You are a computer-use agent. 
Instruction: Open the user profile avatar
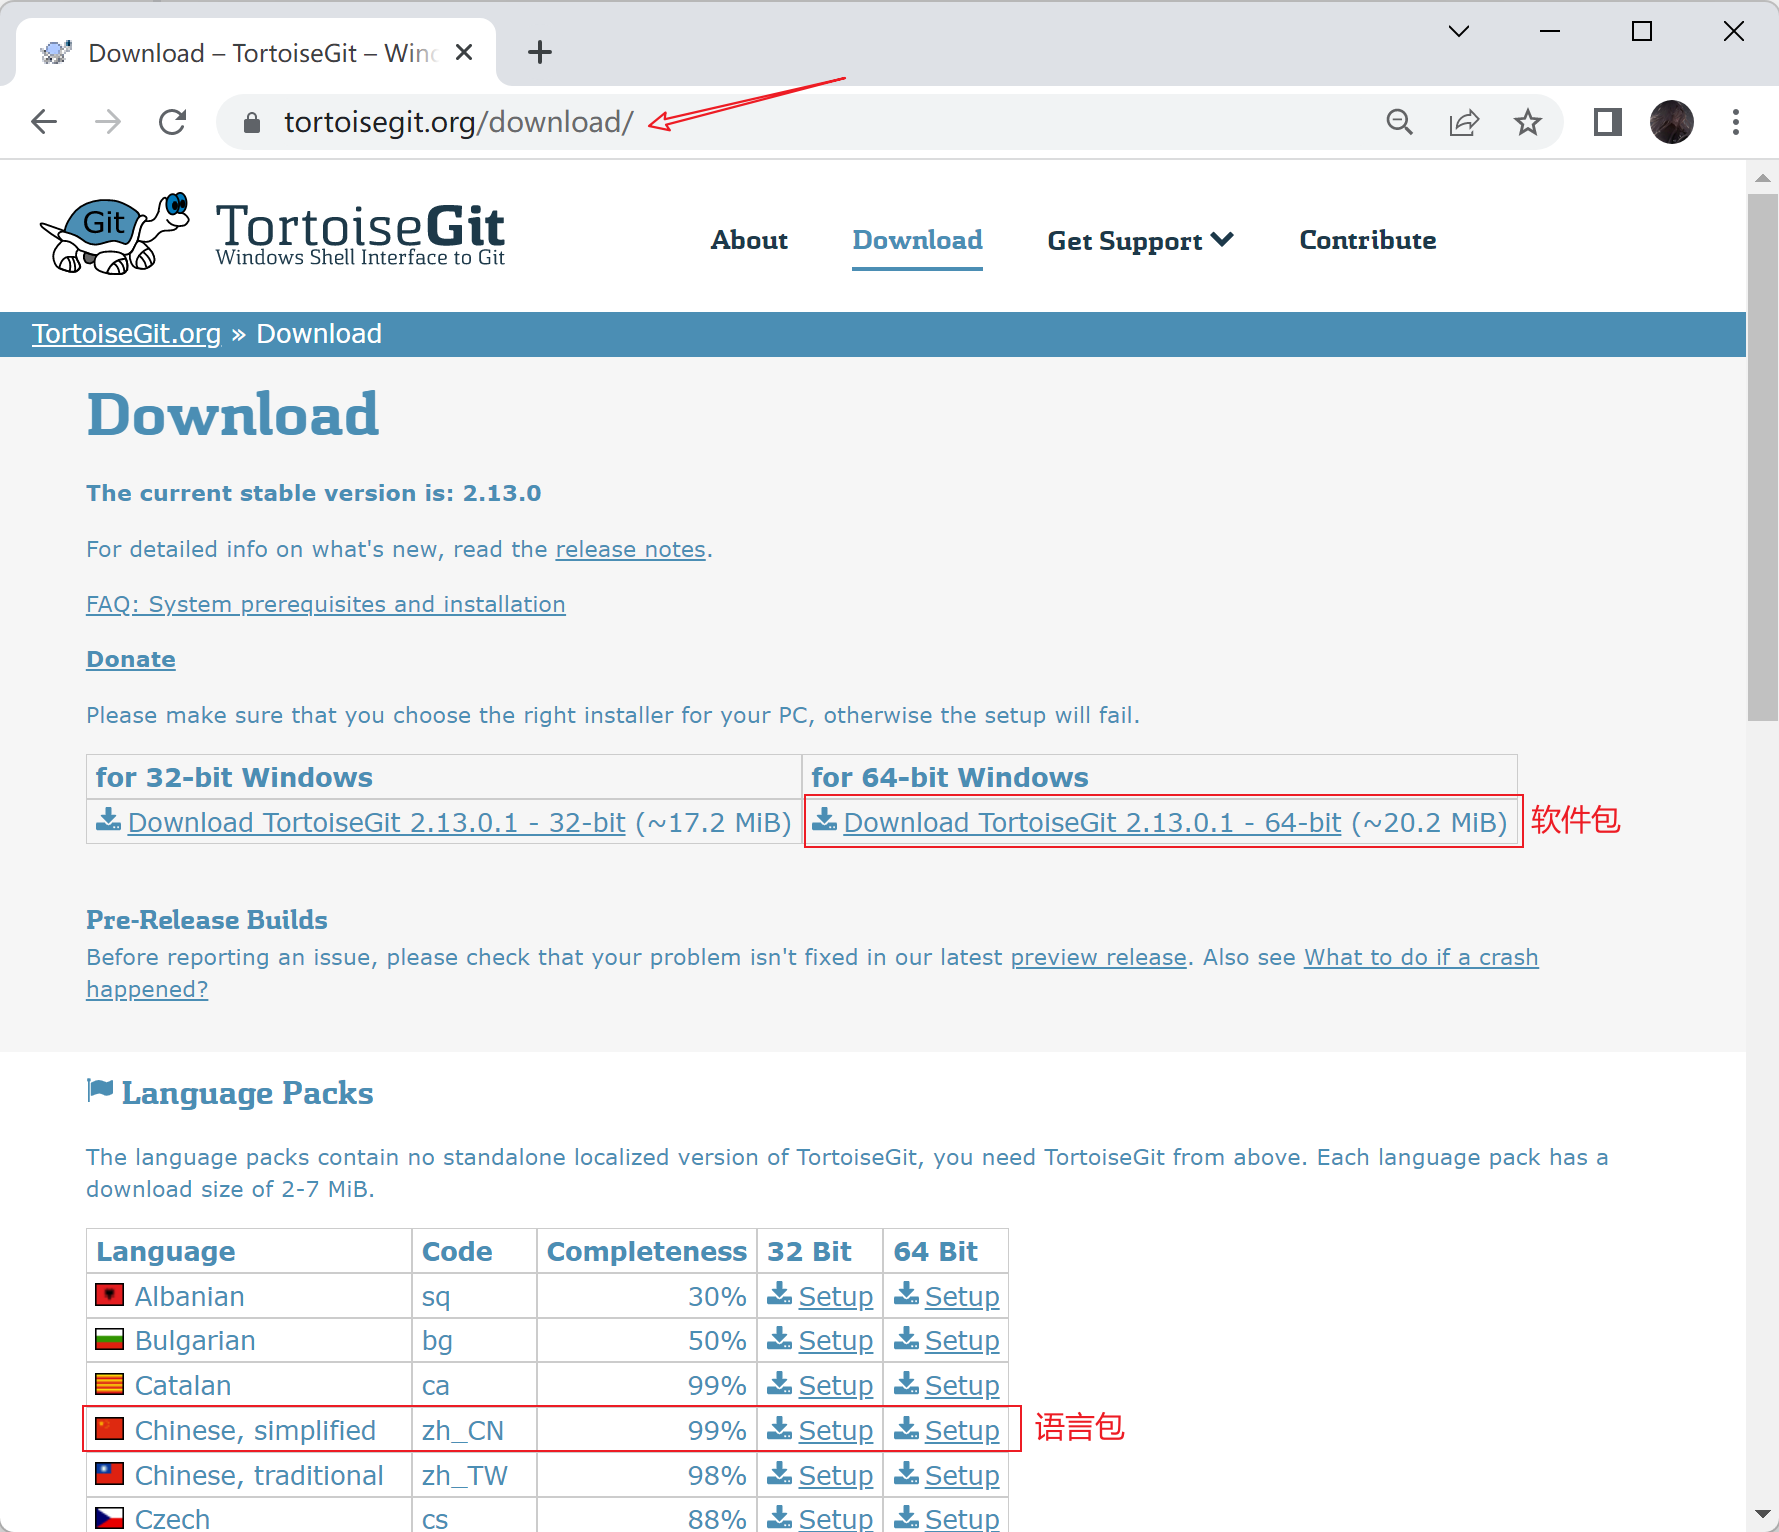tap(1671, 122)
